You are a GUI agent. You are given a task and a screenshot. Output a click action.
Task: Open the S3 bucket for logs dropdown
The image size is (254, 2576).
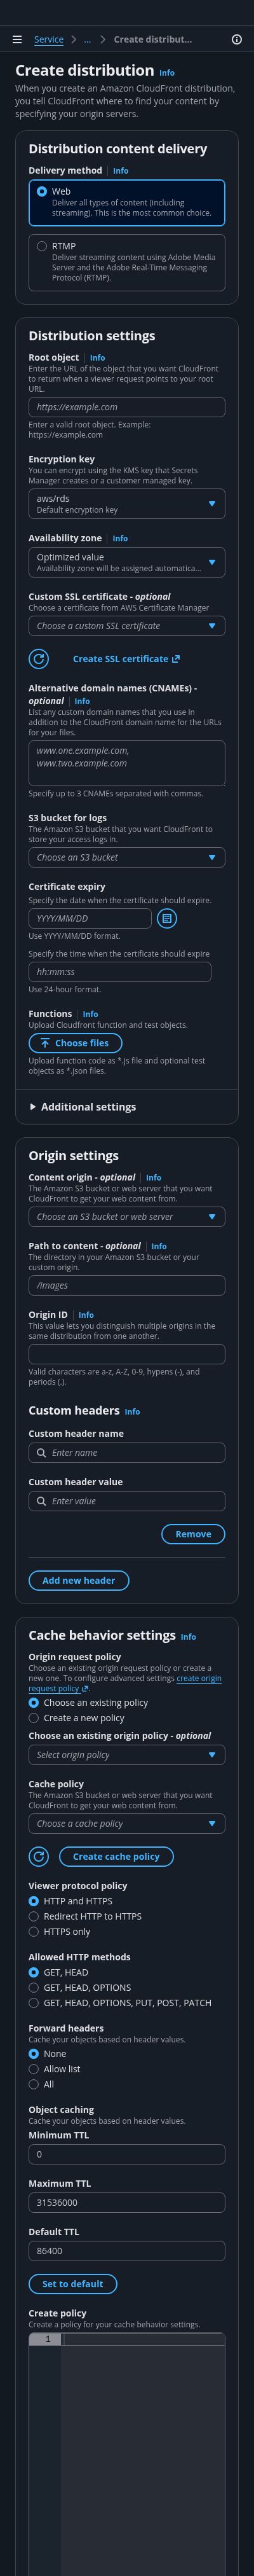pos(127,857)
